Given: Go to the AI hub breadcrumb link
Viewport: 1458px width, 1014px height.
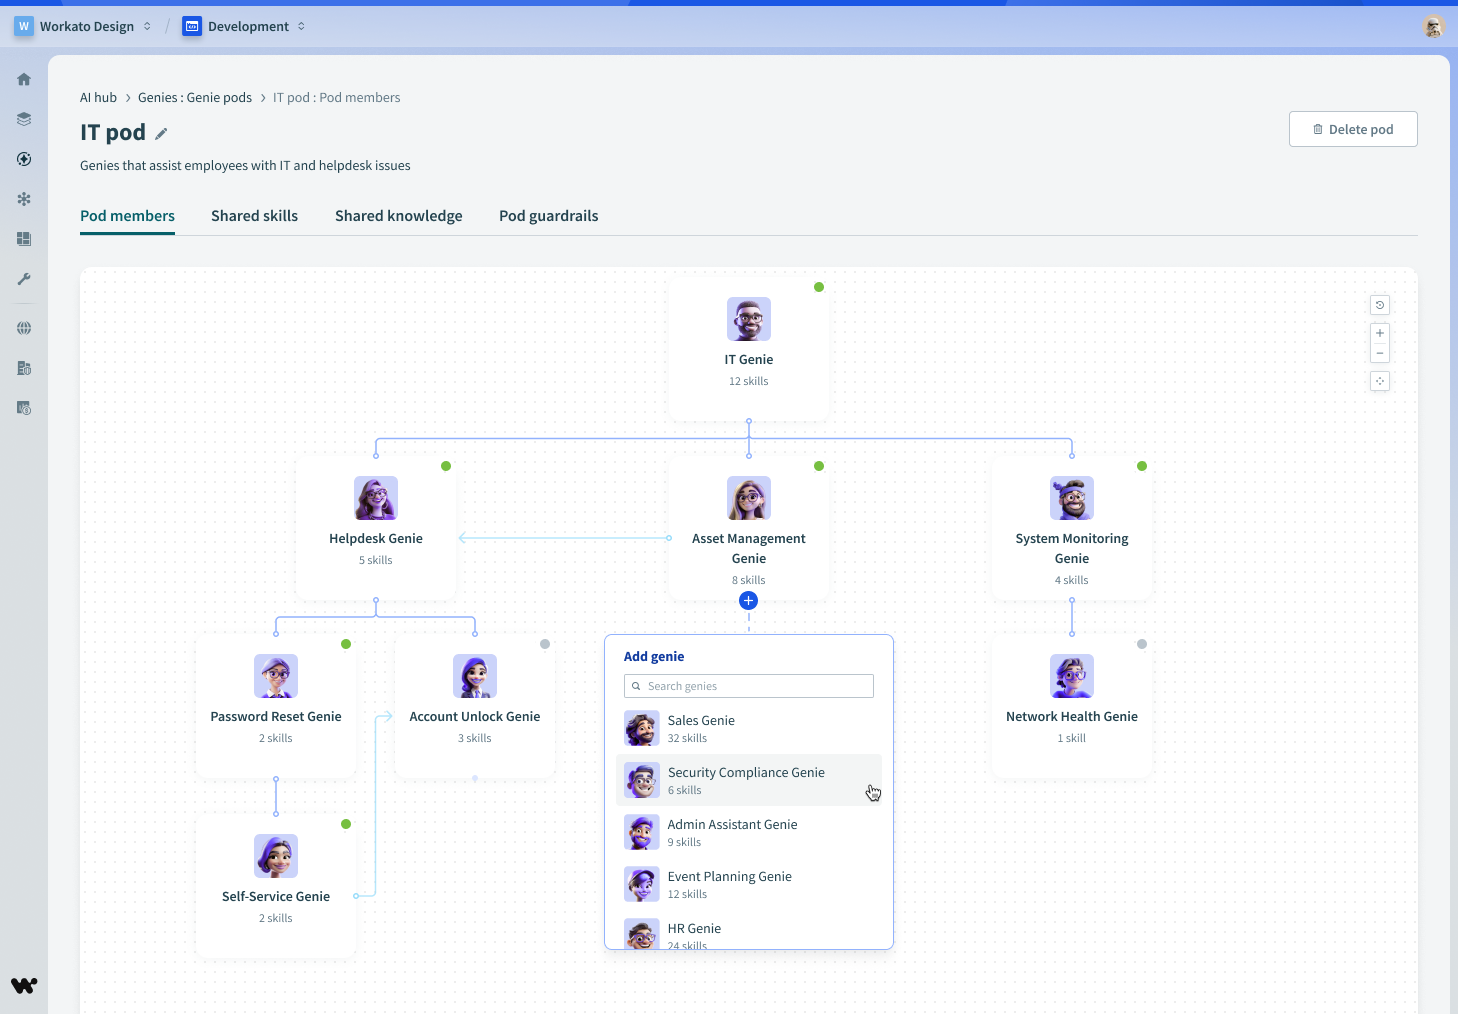Looking at the screenshot, I should [98, 98].
